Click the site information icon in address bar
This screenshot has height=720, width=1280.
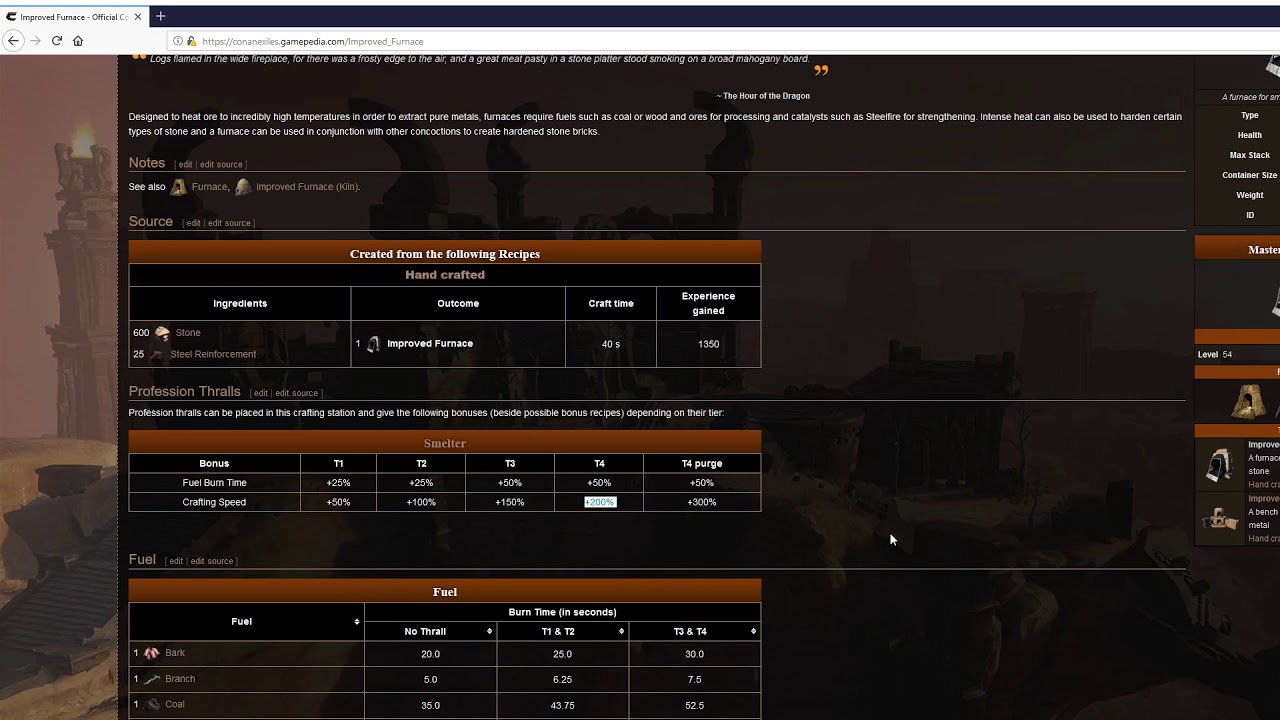(178, 41)
